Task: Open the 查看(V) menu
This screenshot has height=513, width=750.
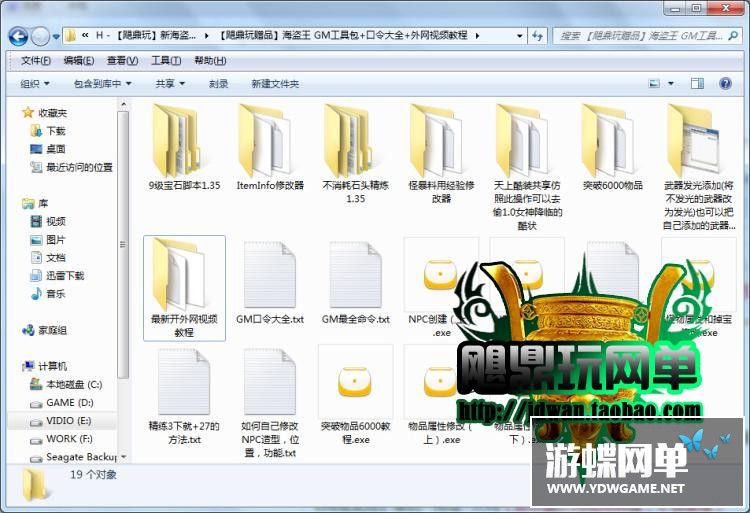Action: (122, 61)
